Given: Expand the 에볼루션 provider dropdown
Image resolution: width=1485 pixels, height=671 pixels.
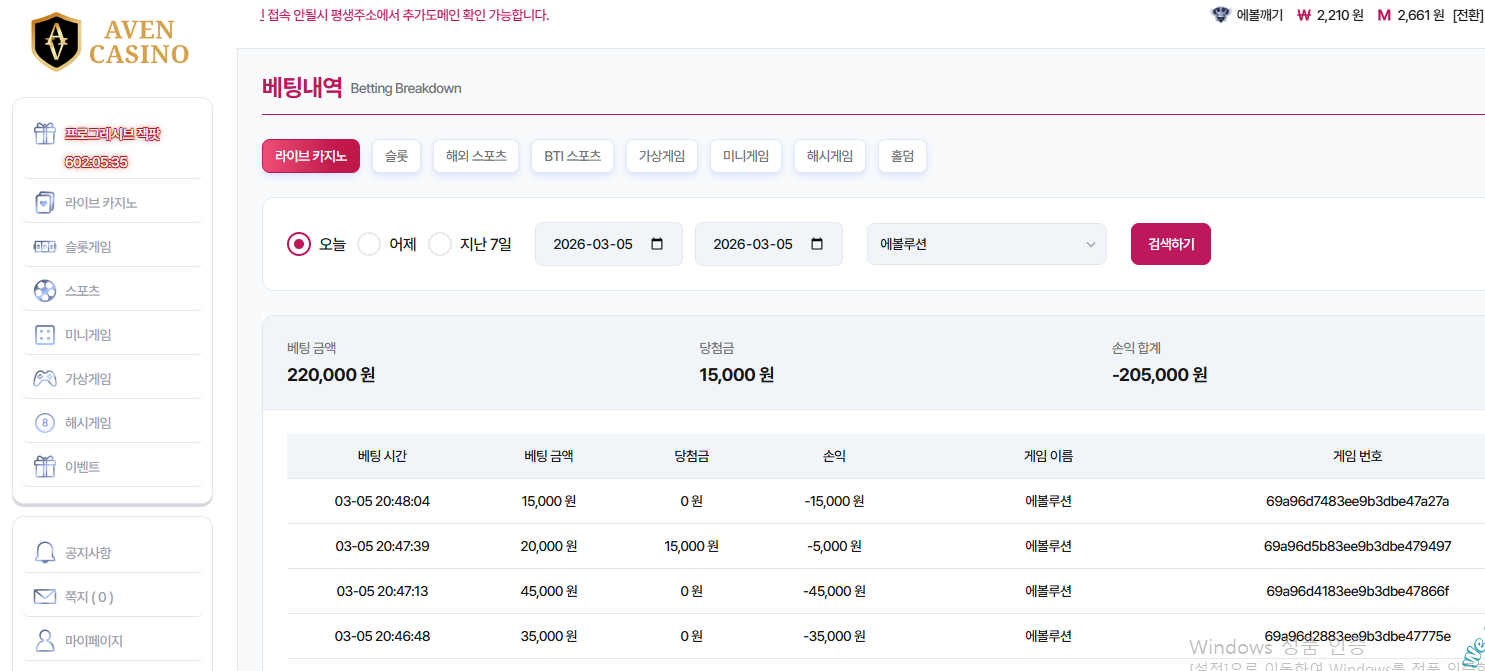Looking at the screenshot, I should (986, 244).
